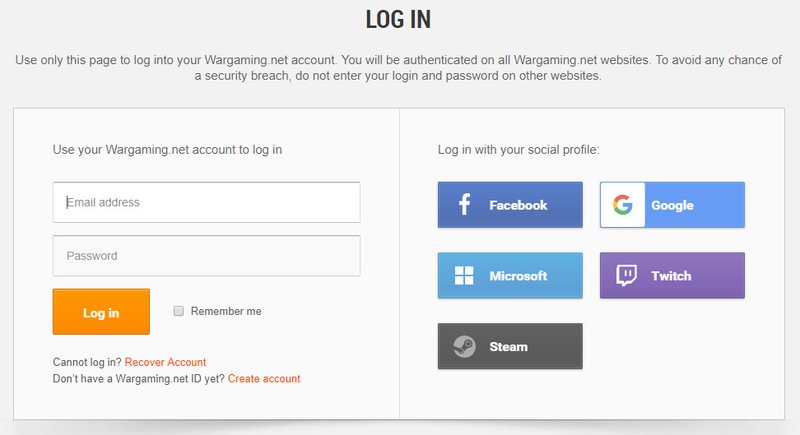Focus the Password input field
This screenshot has width=800, height=435.
pos(206,255)
